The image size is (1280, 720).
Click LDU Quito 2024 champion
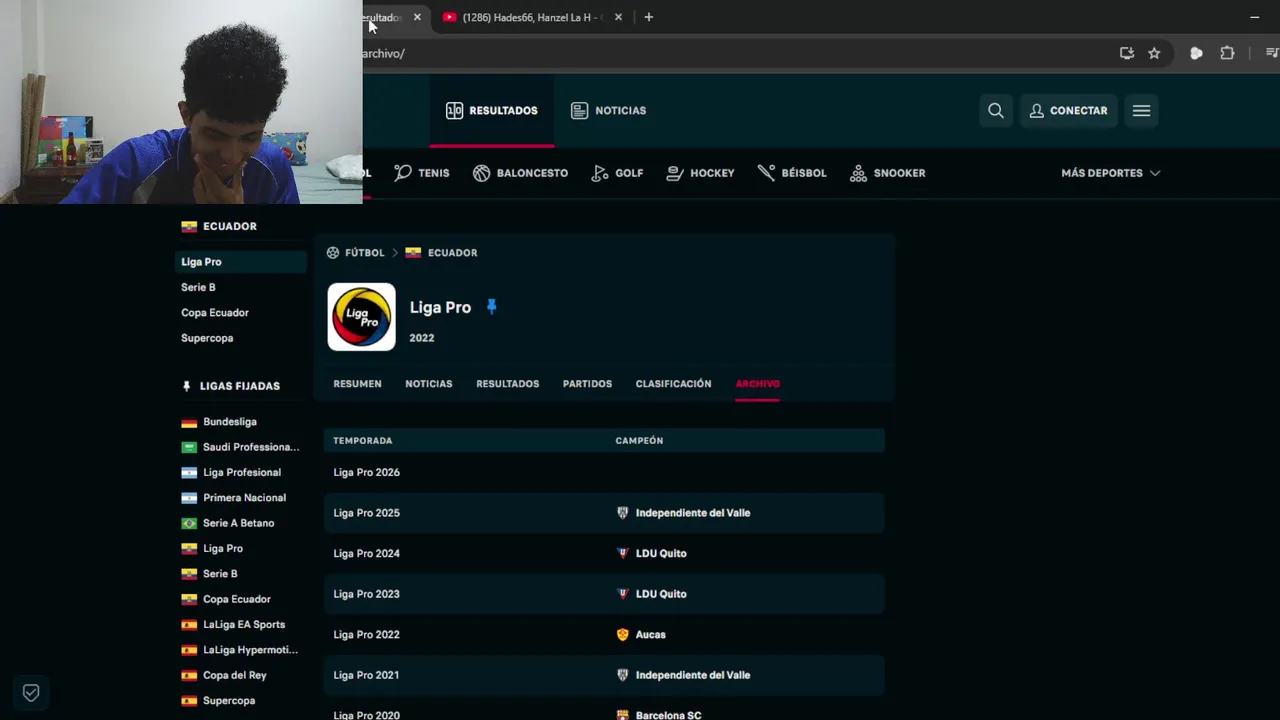[x=661, y=554]
